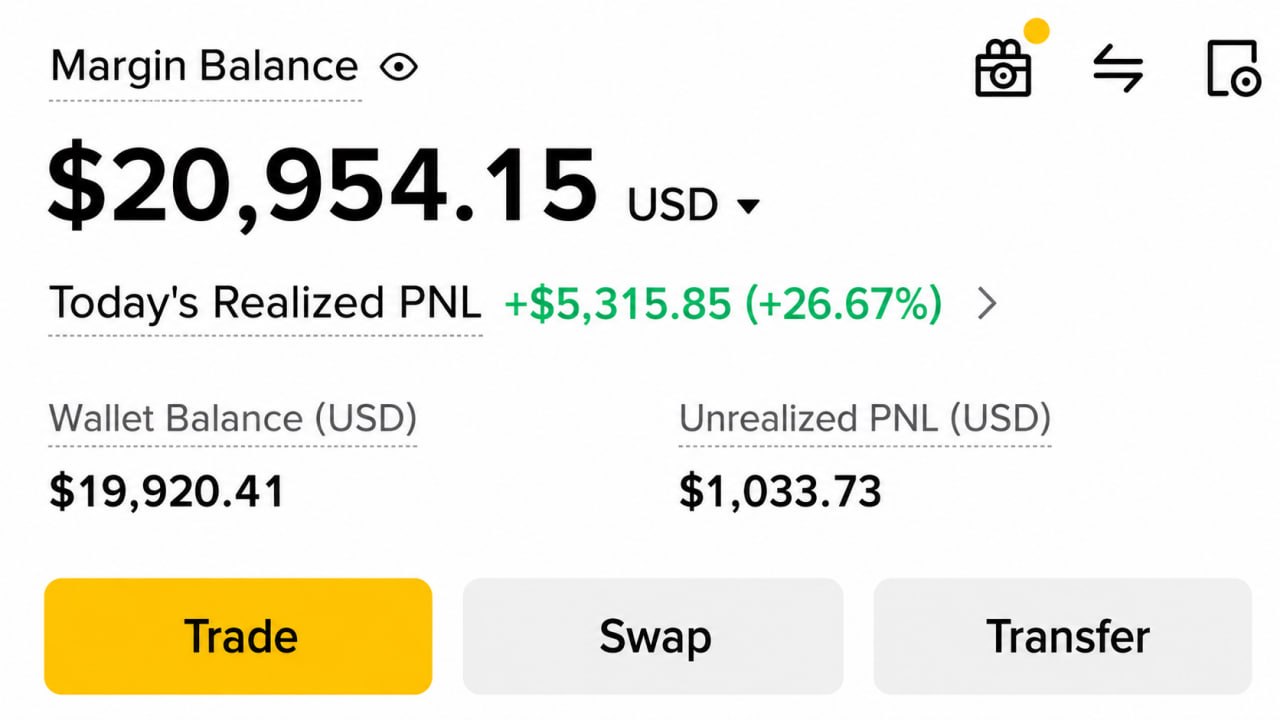Select the USD currency label
This screenshot has width=1280, height=720.
click(672, 204)
